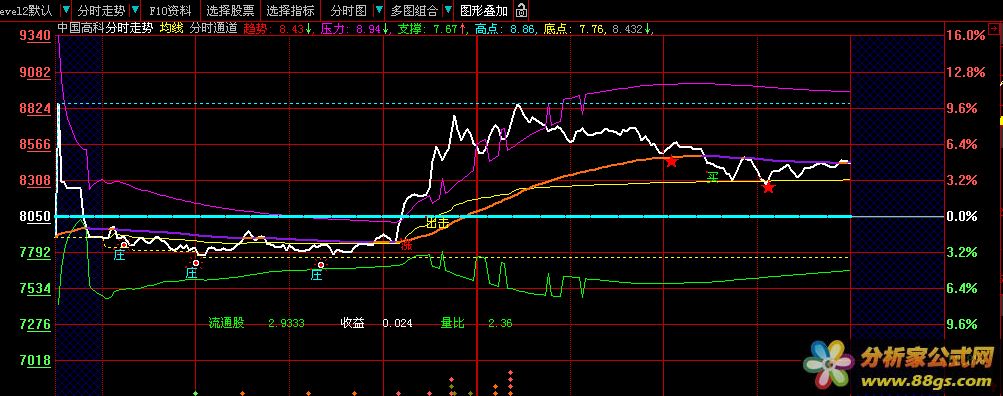Click the first 庄 marker on the left
The width and height of the screenshot is (1003, 396).
tap(119, 255)
